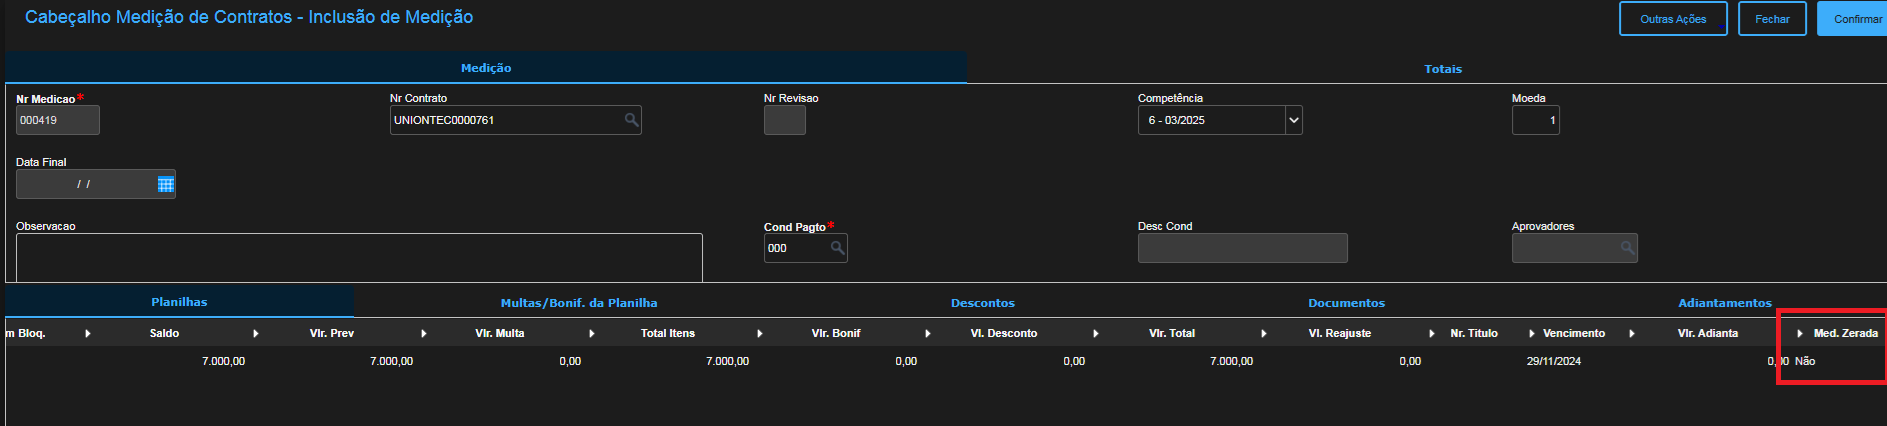Click the arrow before the Med. Zerada header
This screenshot has width=1887, height=426.
pos(1800,333)
